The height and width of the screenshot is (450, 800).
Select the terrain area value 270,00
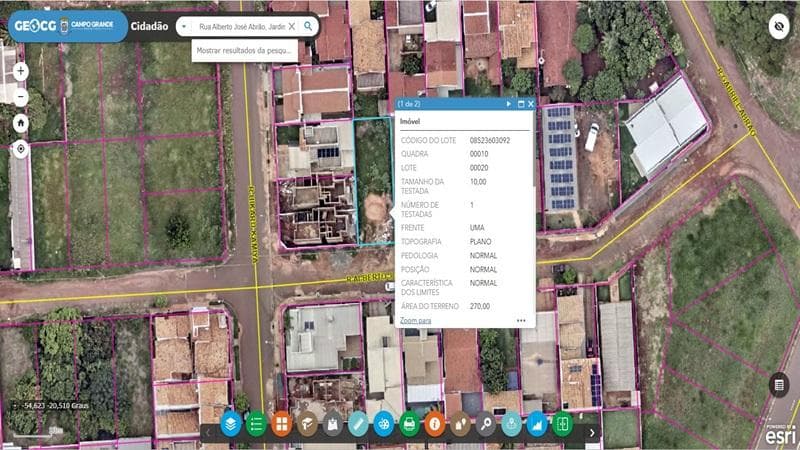coord(480,306)
